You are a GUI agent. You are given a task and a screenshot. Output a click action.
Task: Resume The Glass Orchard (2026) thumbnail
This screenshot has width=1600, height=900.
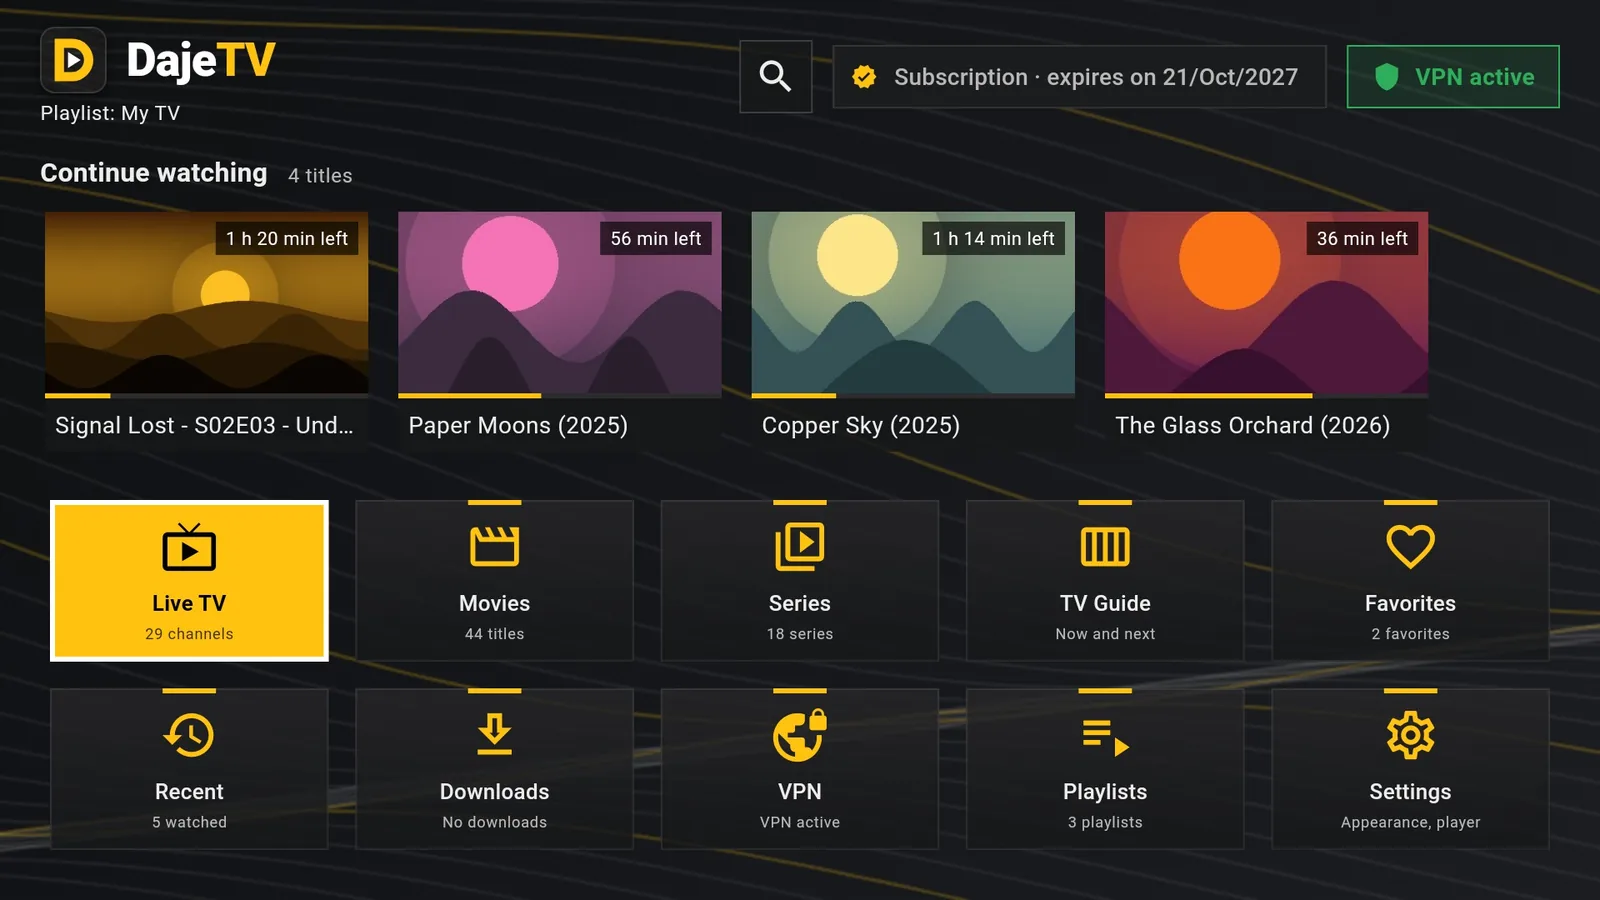click(x=1266, y=302)
